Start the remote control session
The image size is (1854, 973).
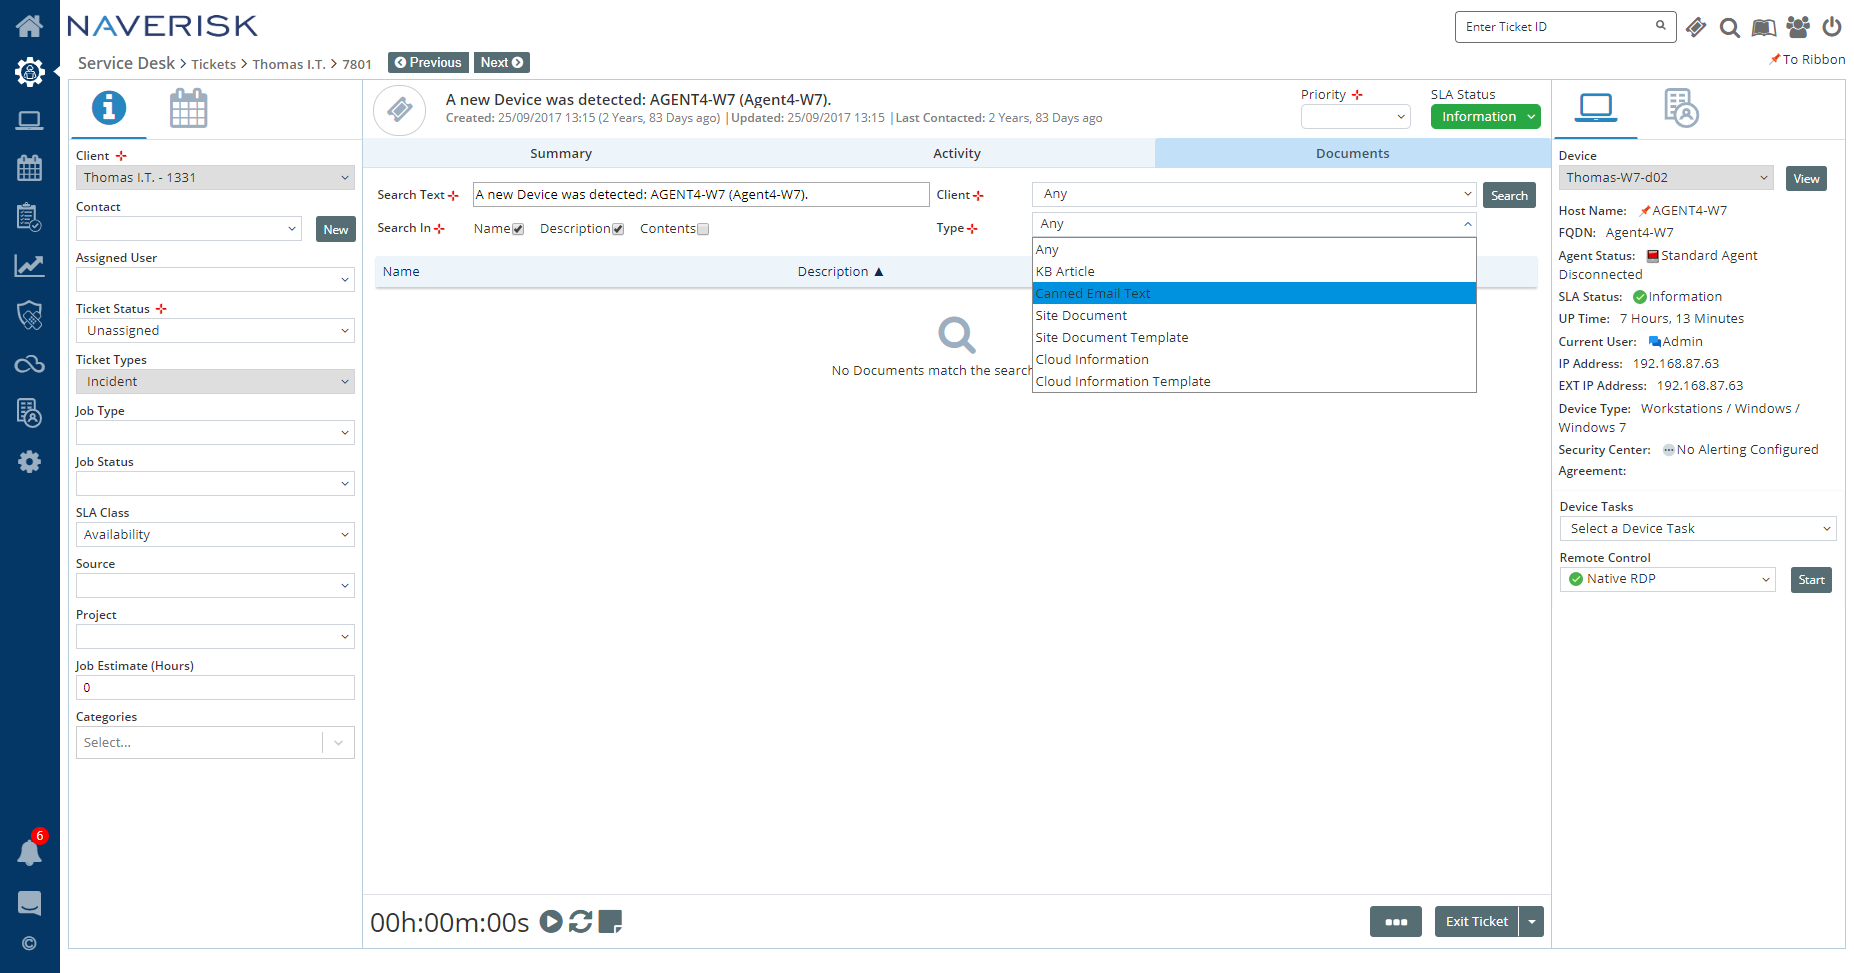tap(1811, 580)
